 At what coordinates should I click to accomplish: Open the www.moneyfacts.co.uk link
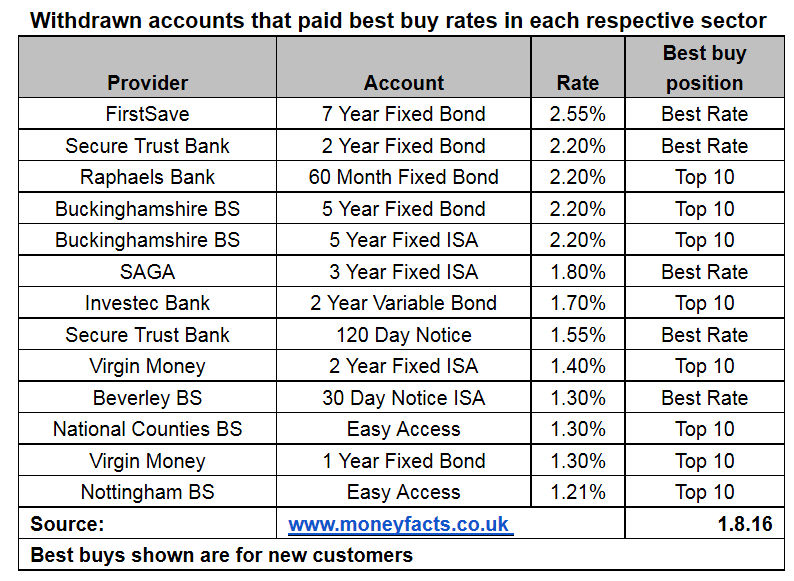pyautogui.click(x=400, y=524)
